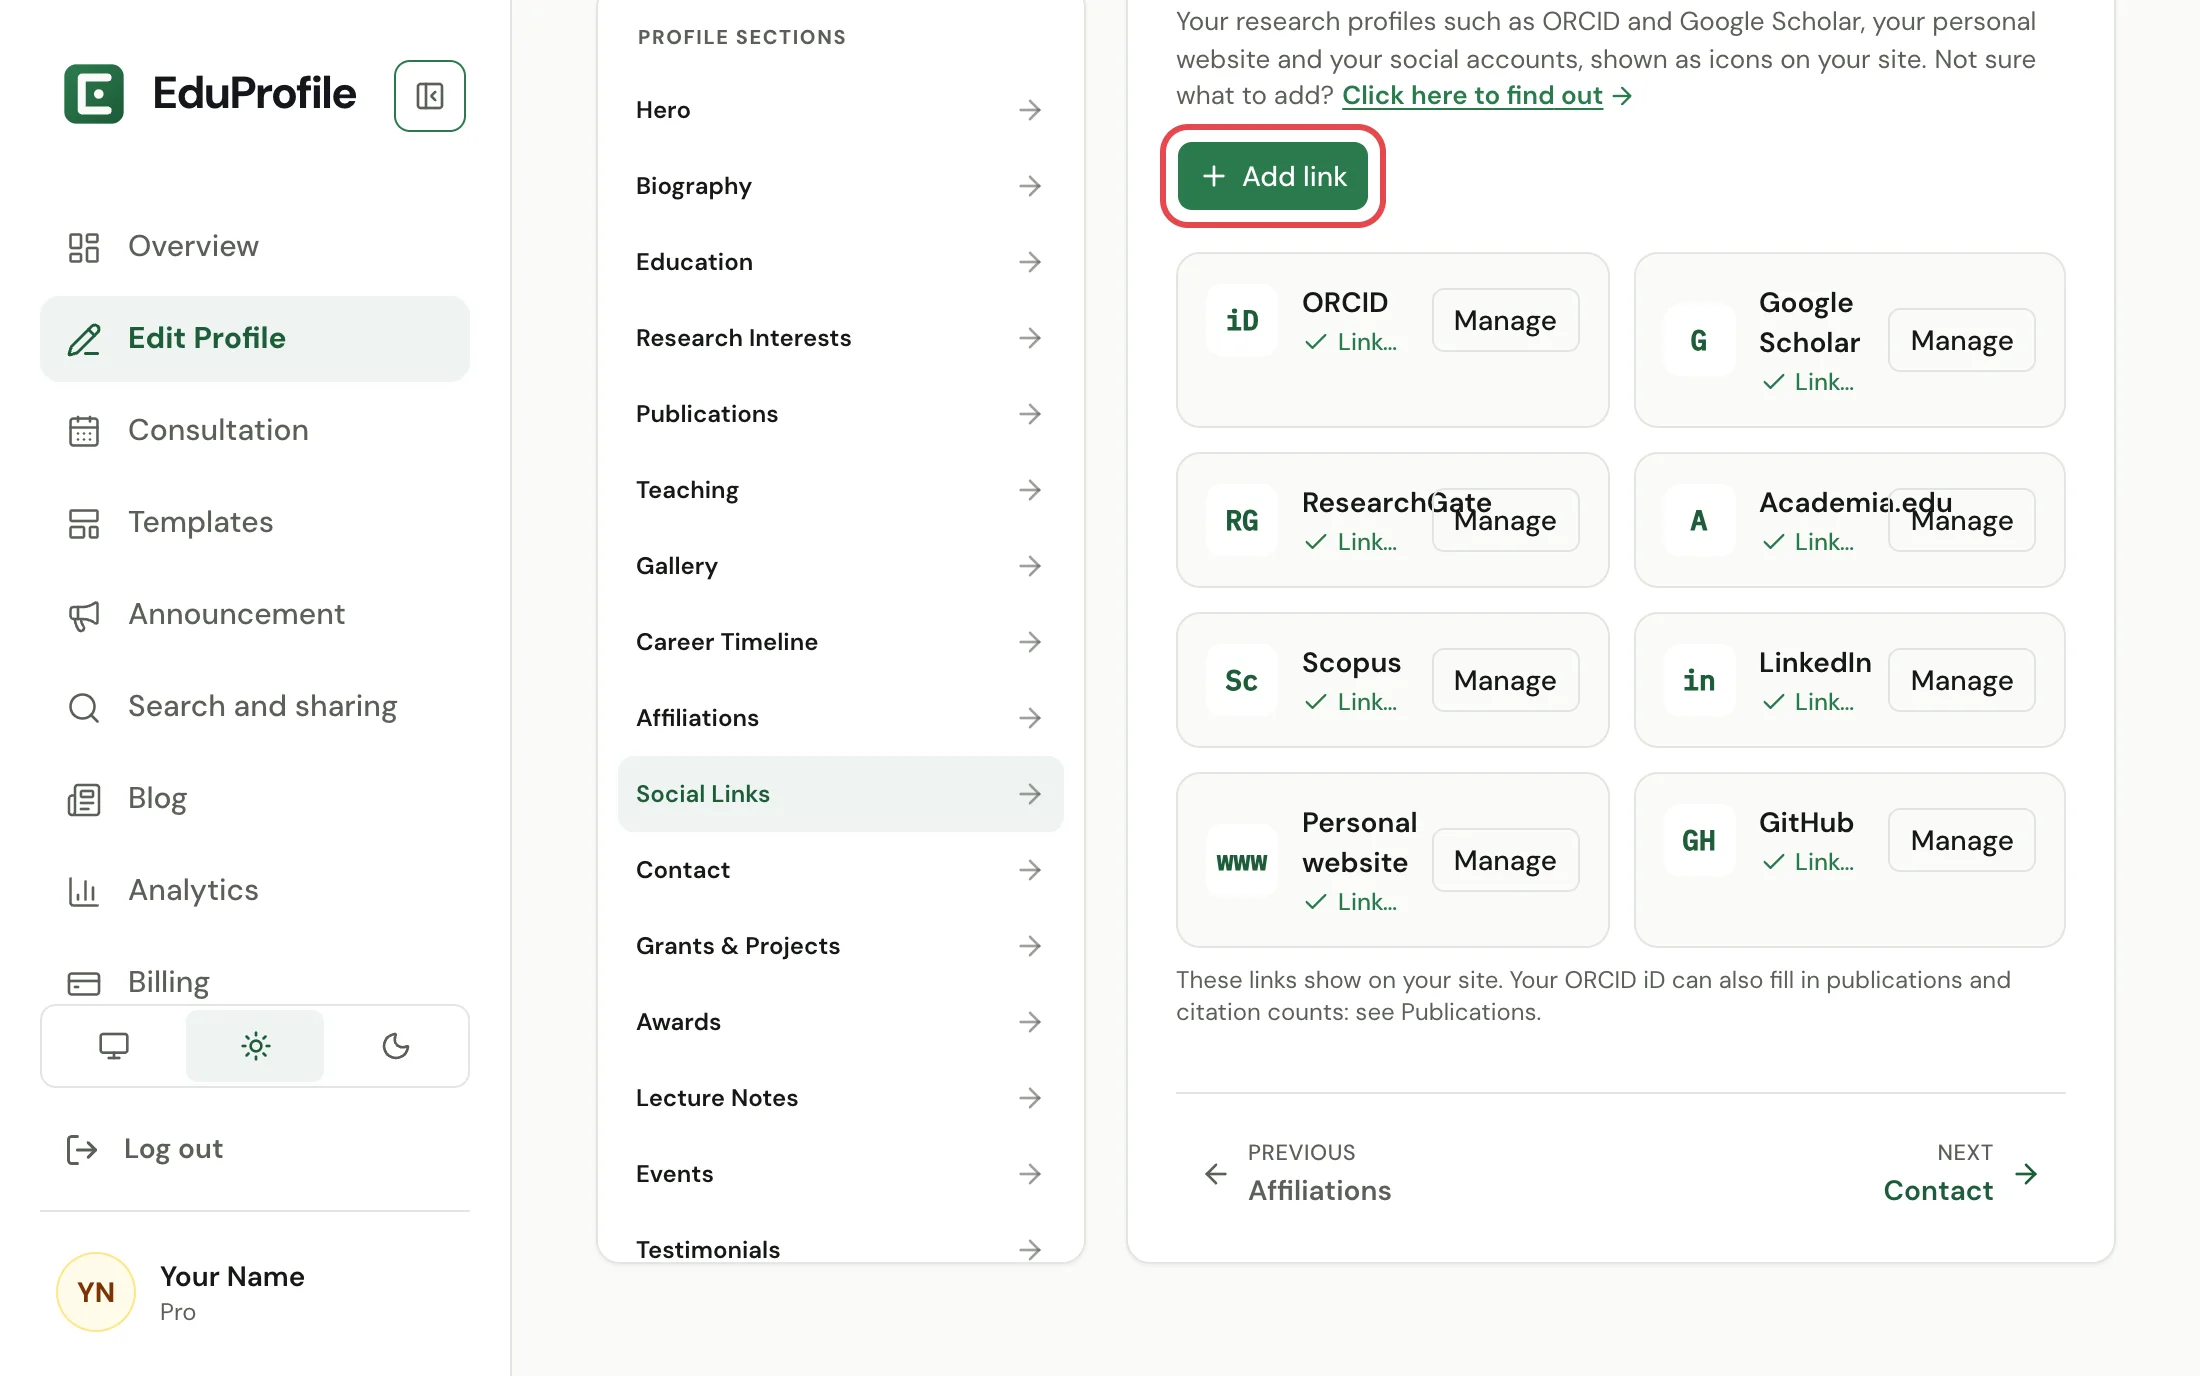Open Search and sharing
Screen dimensions: 2200x1376
(x=255, y=706)
